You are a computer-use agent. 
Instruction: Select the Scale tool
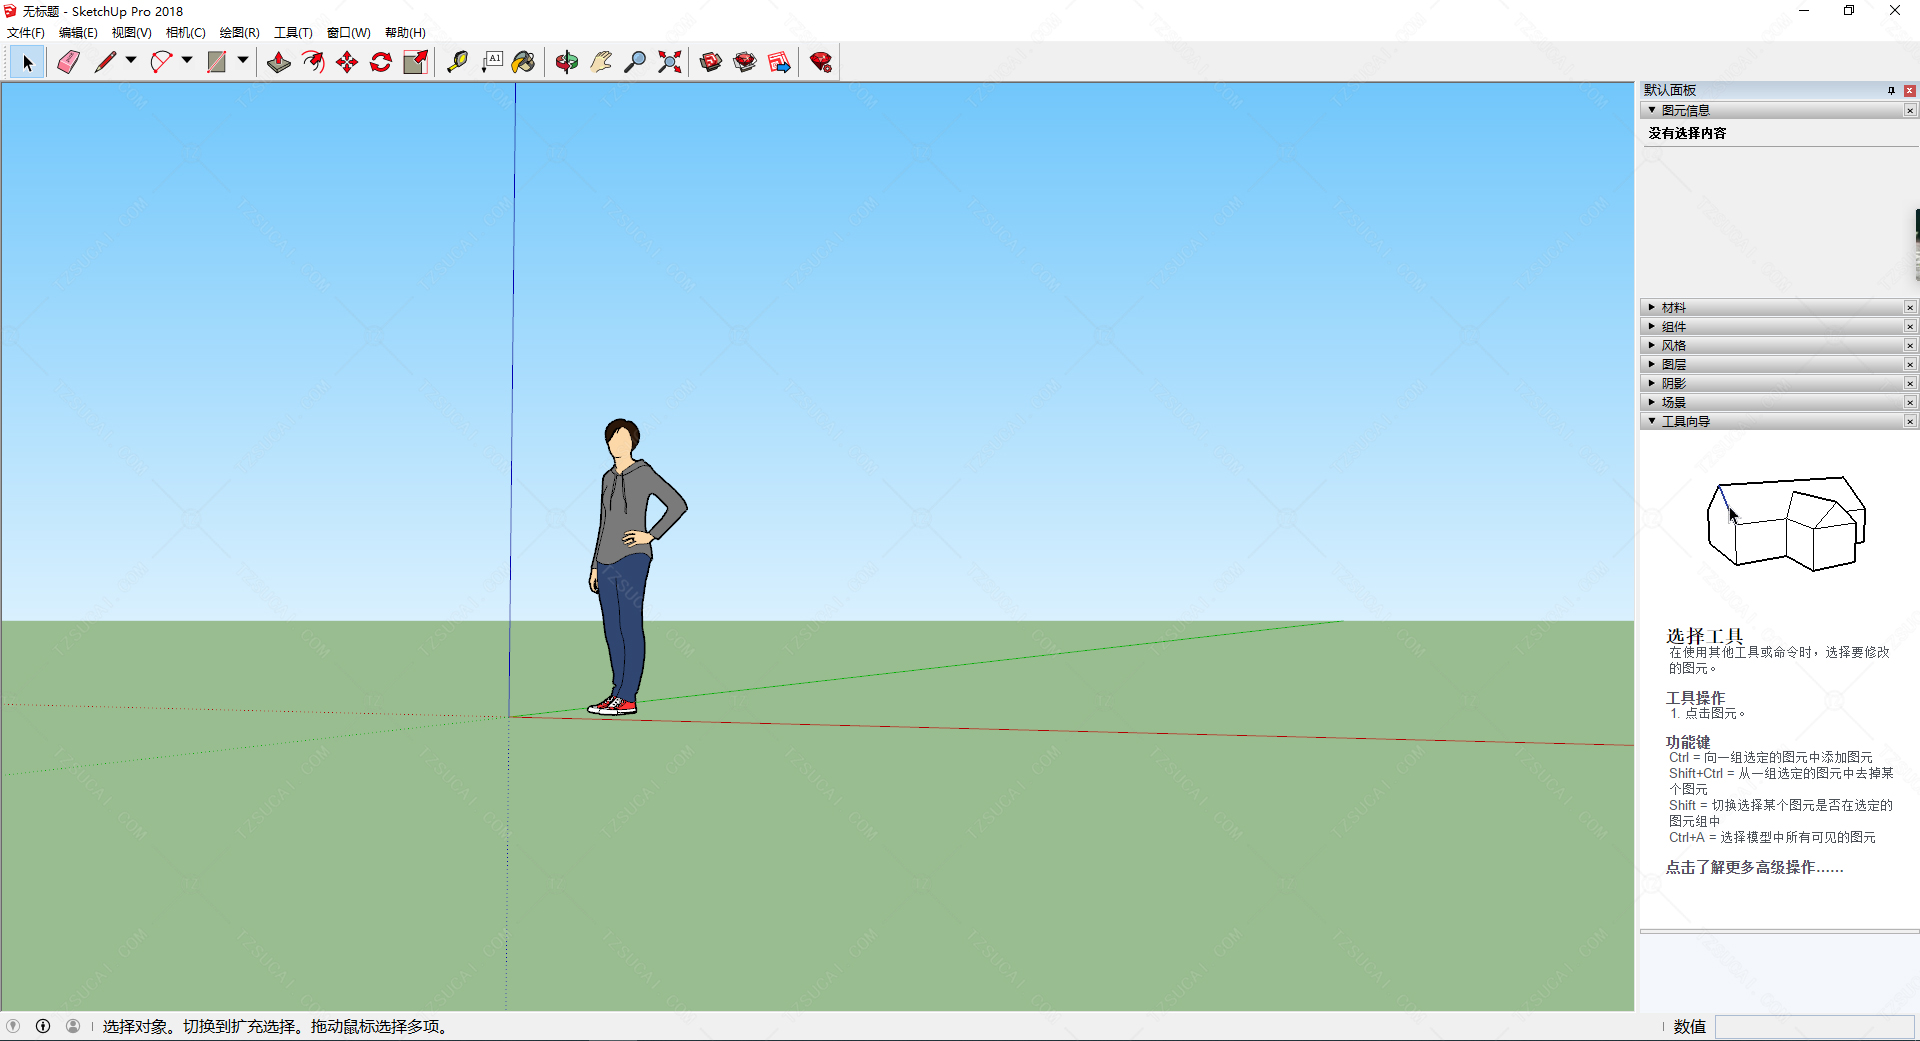415,62
